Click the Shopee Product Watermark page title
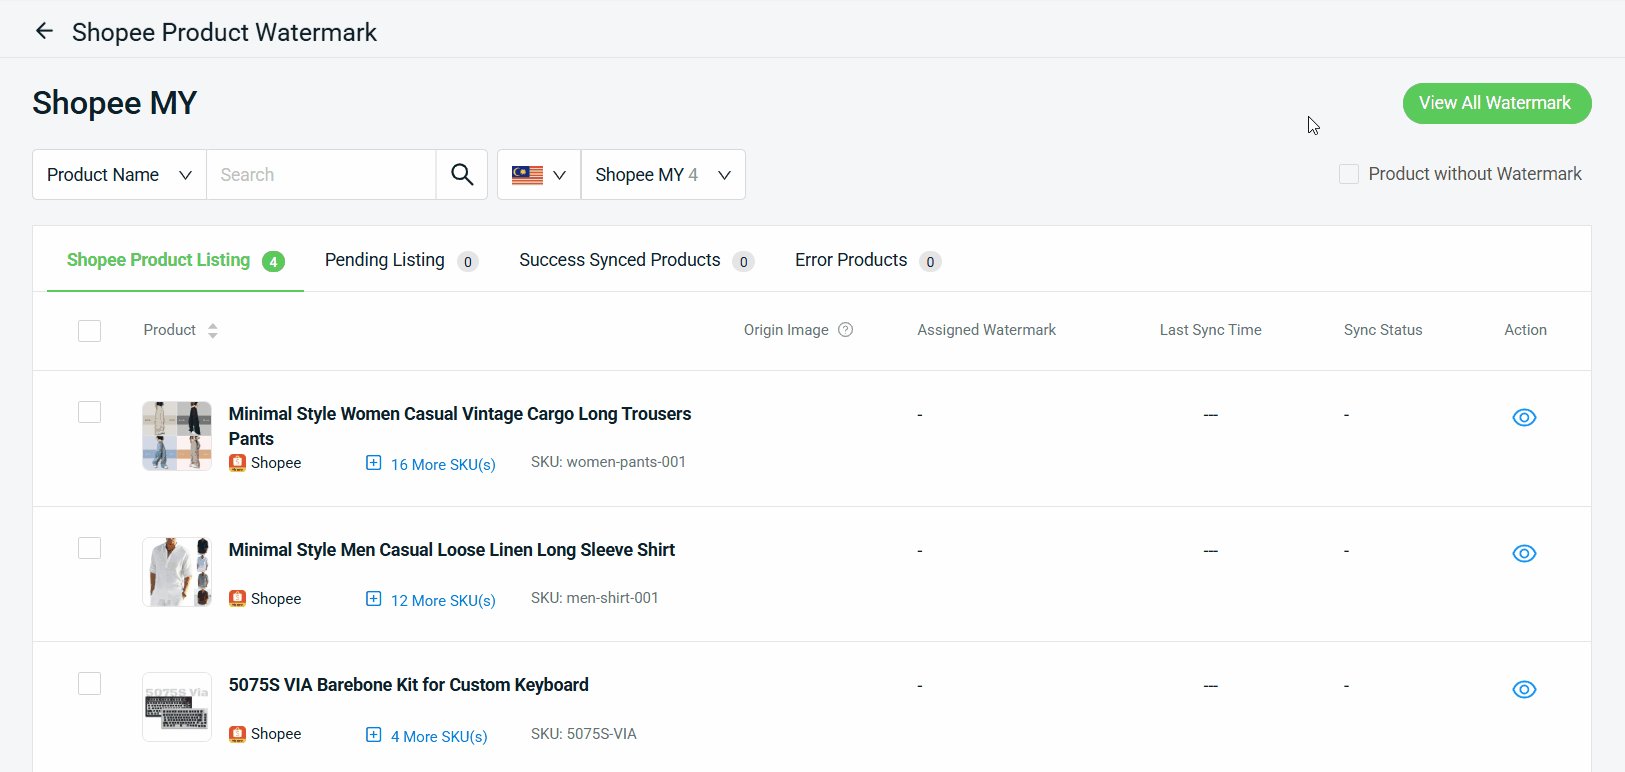Viewport: 1625px width, 772px height. [224, 32]
